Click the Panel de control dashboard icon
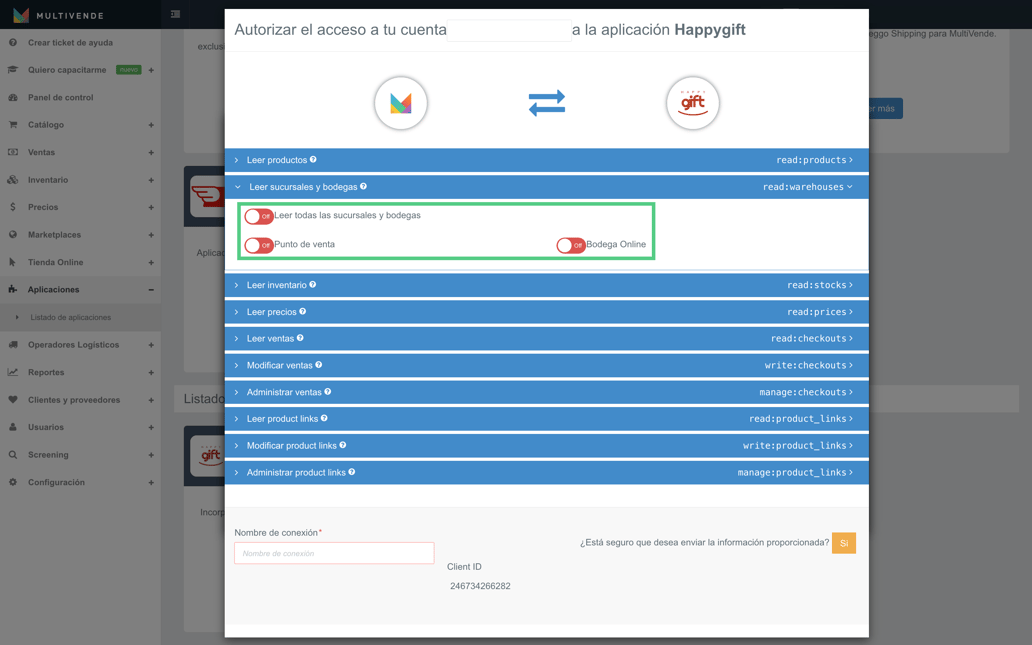The width and height of the screenshot is (1032, 645). 13,97
